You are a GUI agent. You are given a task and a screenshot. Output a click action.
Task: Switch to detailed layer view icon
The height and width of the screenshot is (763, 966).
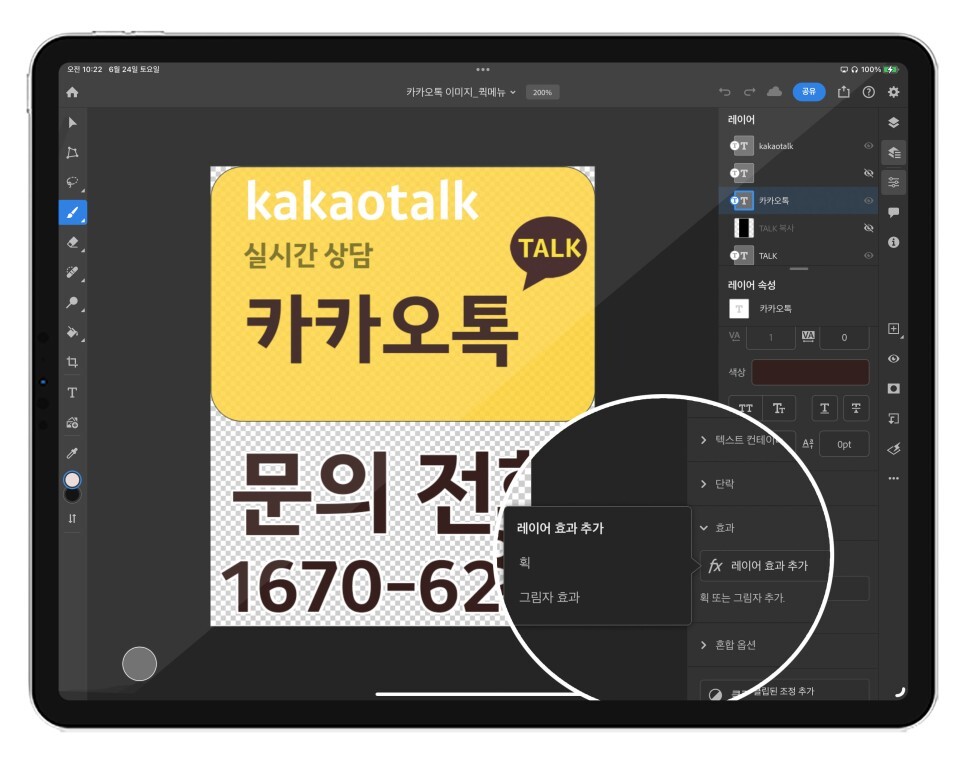point(893,152)
